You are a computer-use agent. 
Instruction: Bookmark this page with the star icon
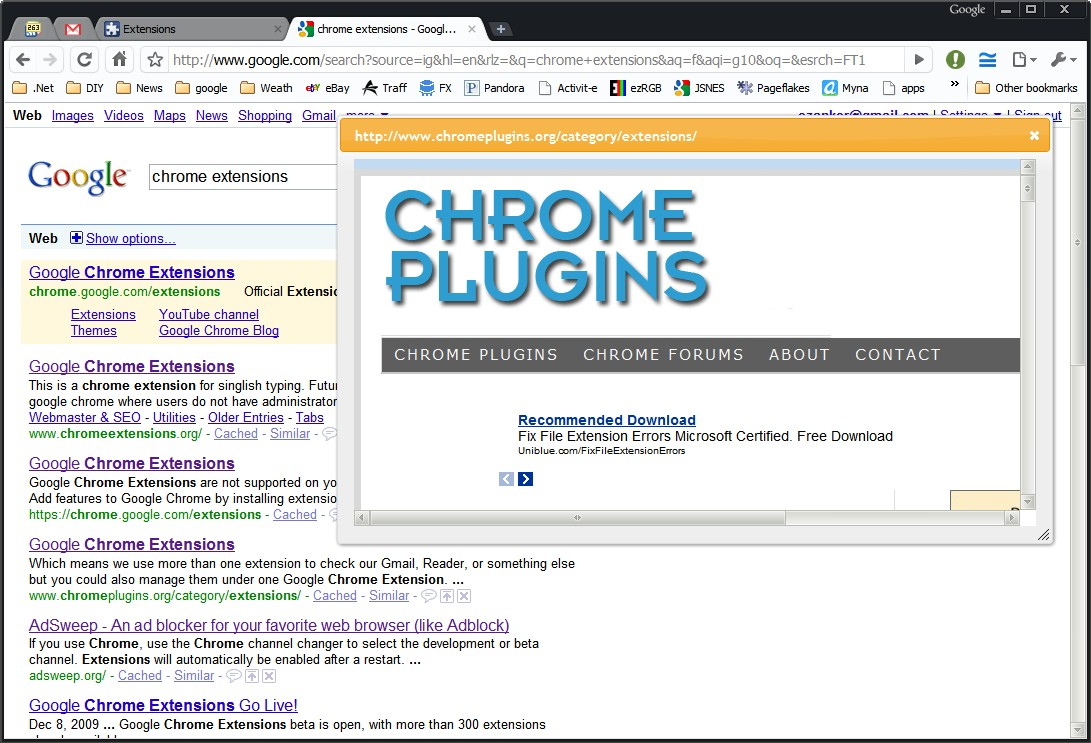(x=155, y=60)
